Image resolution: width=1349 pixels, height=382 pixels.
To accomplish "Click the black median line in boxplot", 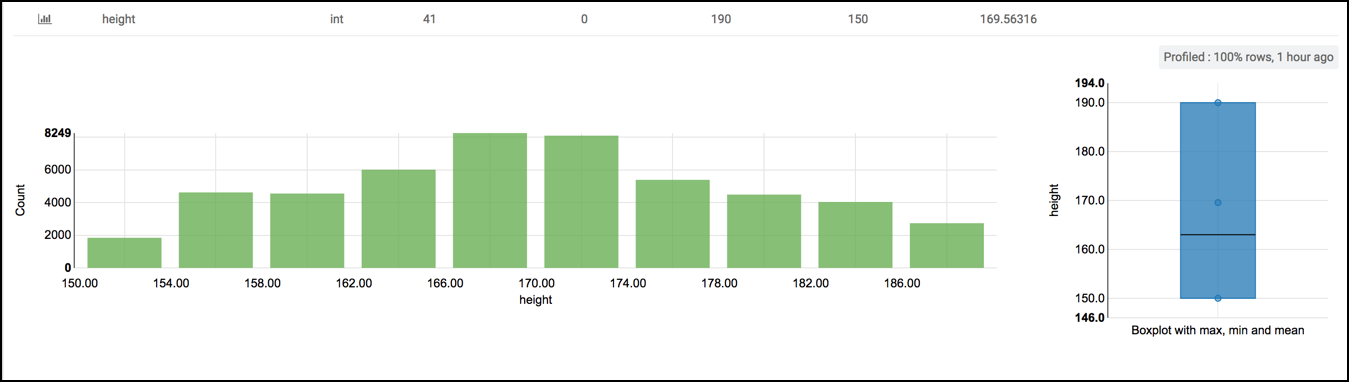I will pyautogui.click(x=1217, y=235).
